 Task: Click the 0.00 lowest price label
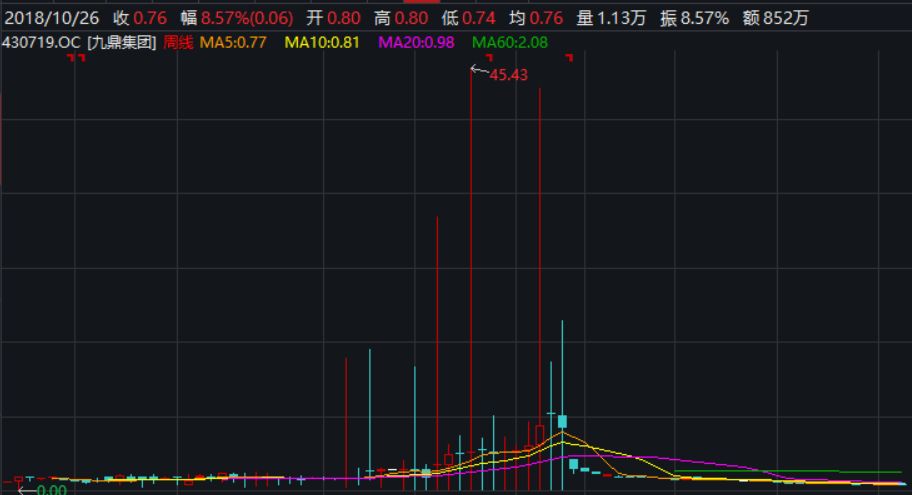click(52, 490)
